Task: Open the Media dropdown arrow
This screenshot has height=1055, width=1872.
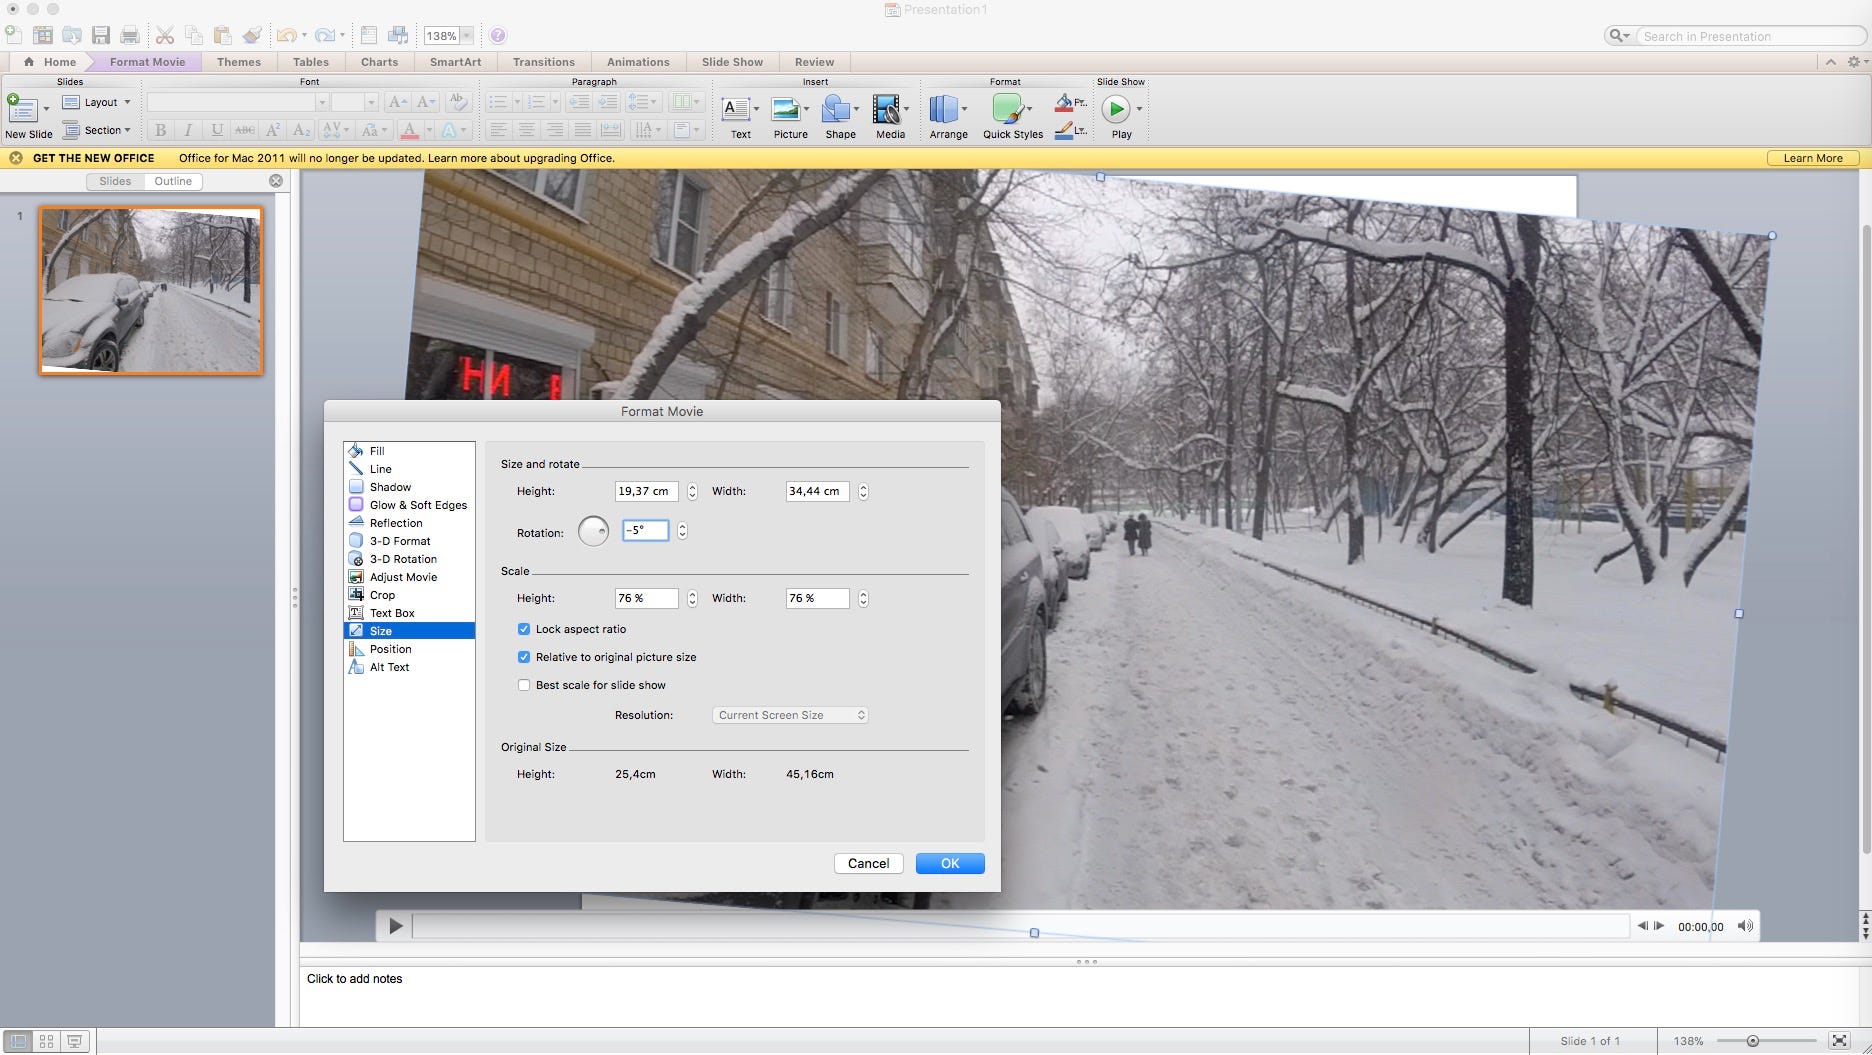Action: point(906,109)
